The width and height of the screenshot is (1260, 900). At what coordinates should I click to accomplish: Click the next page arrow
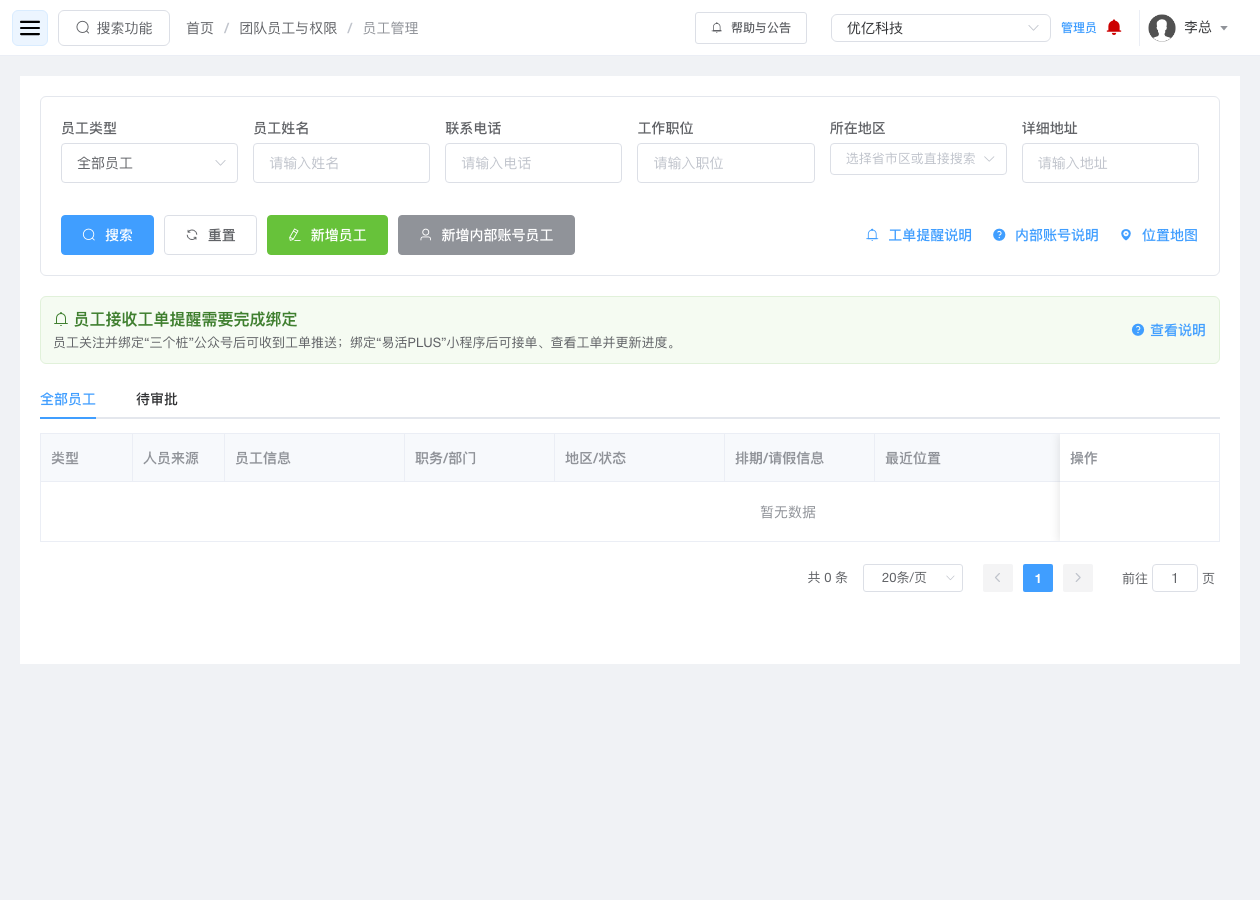(1078, 578)
